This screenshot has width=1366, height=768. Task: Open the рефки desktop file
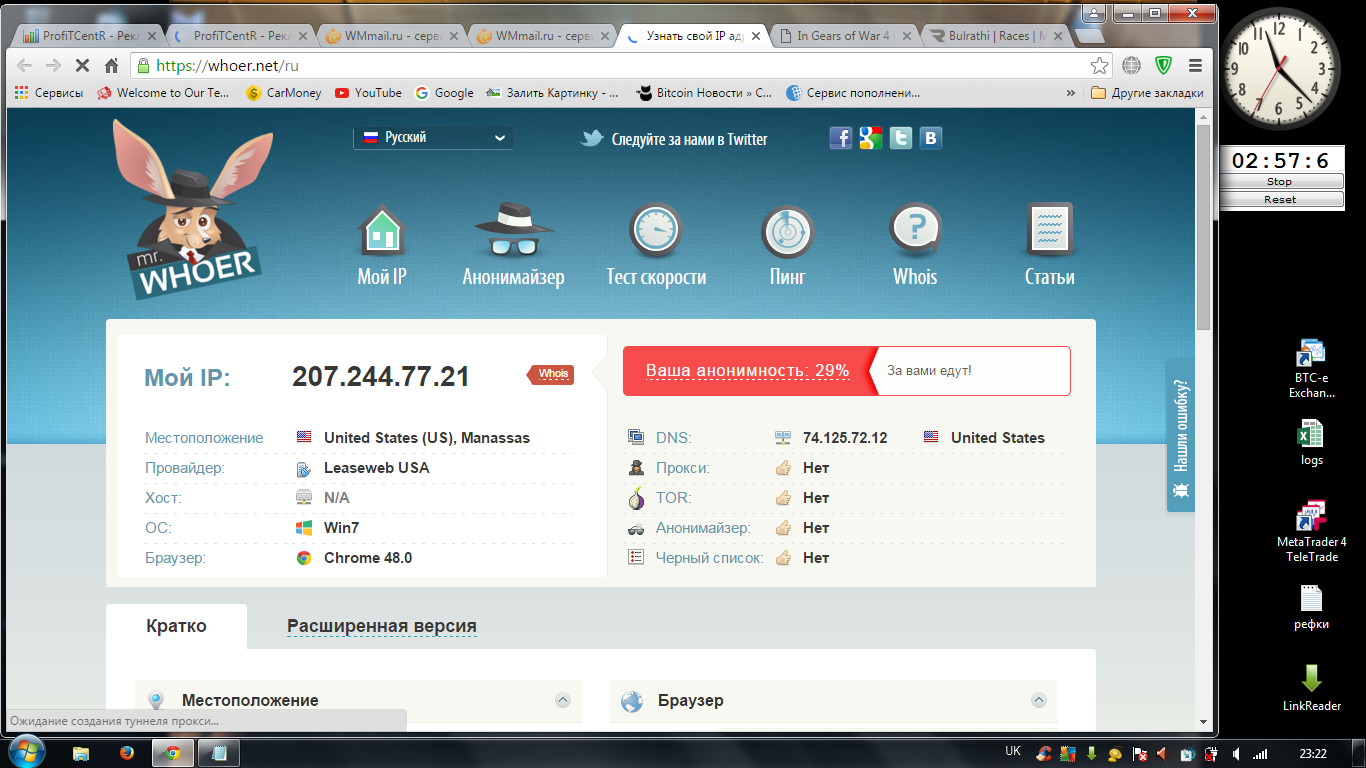click(x=1311, y=607)
